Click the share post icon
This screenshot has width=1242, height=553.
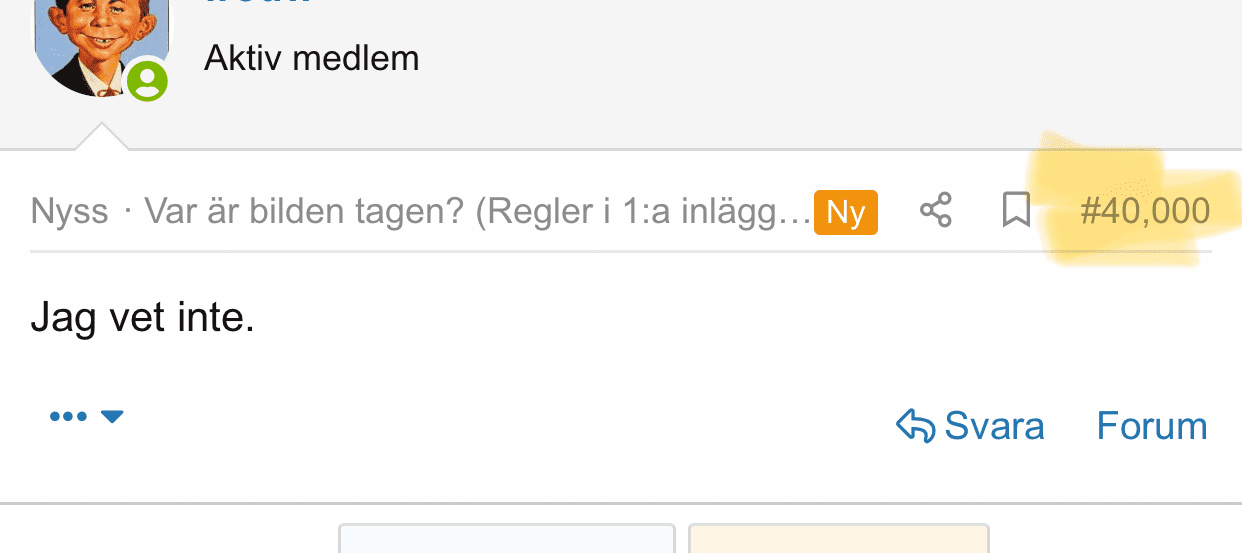click(936, 211)
